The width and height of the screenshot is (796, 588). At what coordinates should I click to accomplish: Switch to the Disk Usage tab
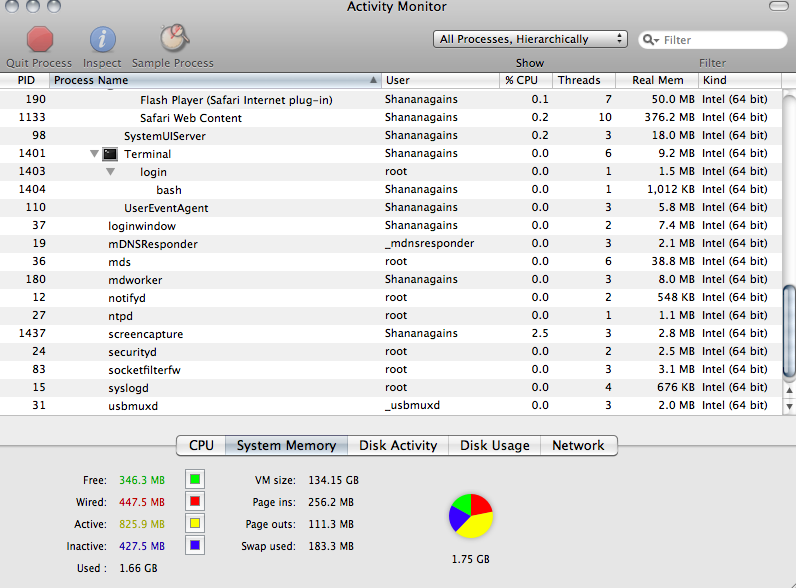pos(494,445)
